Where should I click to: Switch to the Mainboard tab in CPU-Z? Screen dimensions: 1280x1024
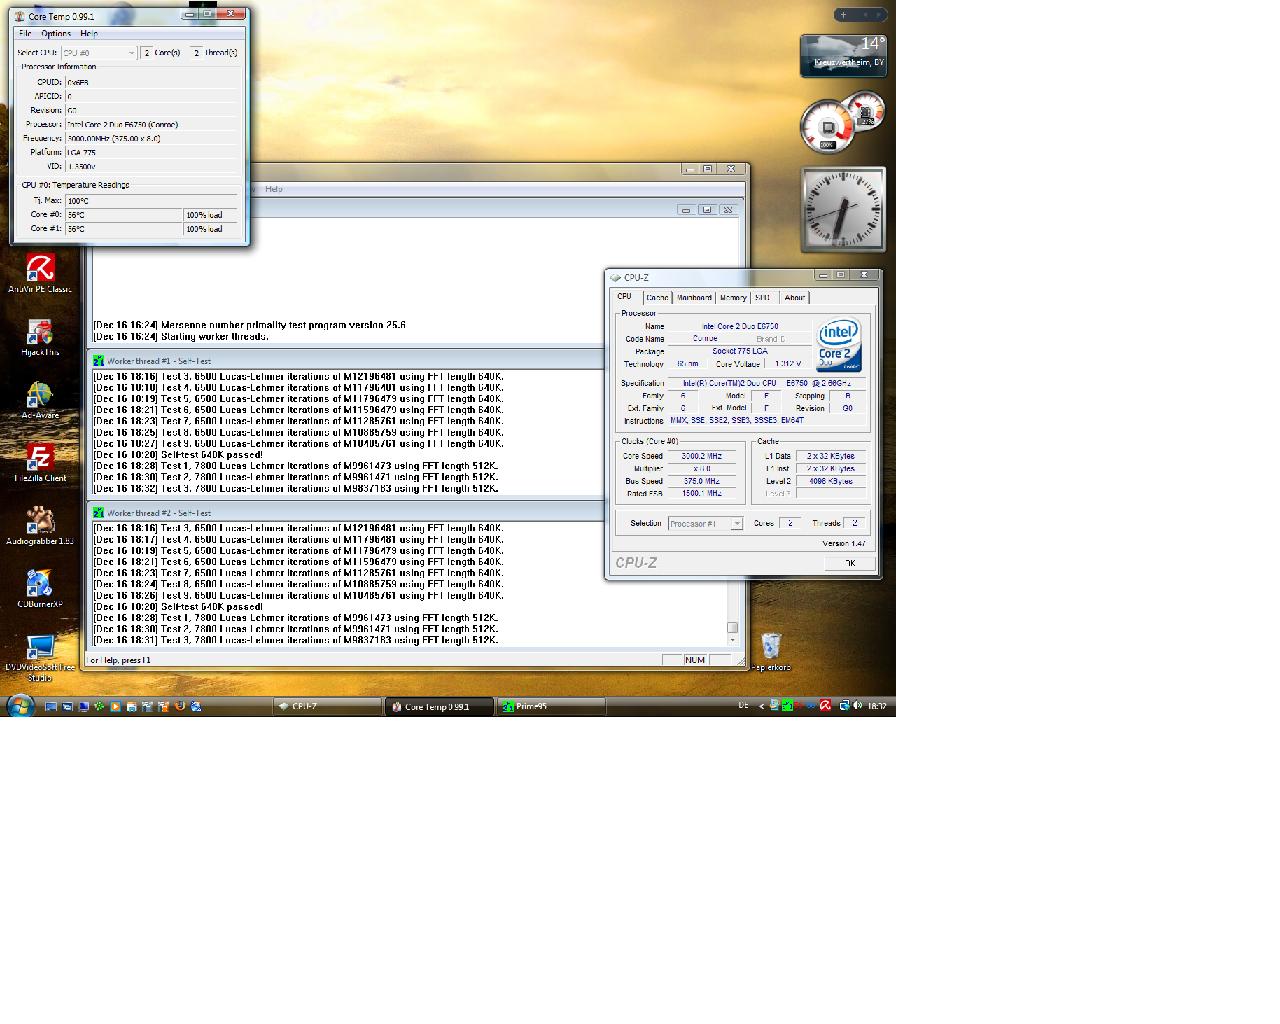coord(694,297)
